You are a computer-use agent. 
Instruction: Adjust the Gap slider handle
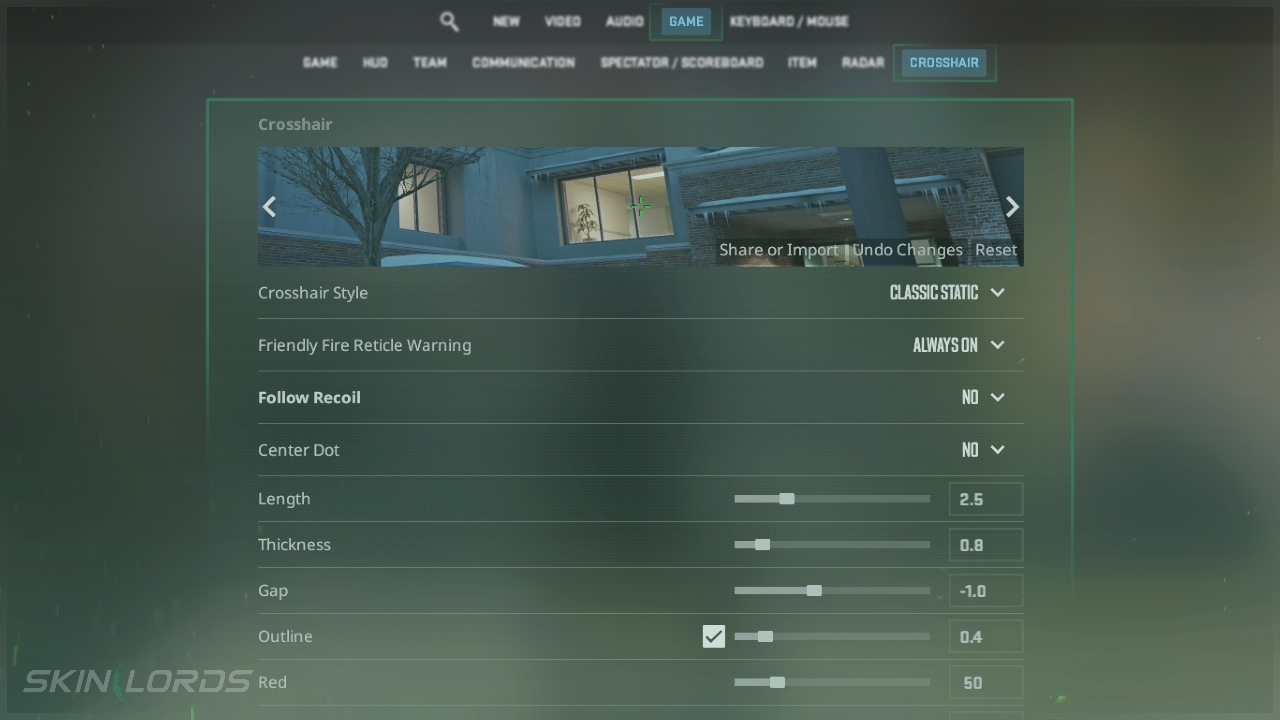point(814,591)
